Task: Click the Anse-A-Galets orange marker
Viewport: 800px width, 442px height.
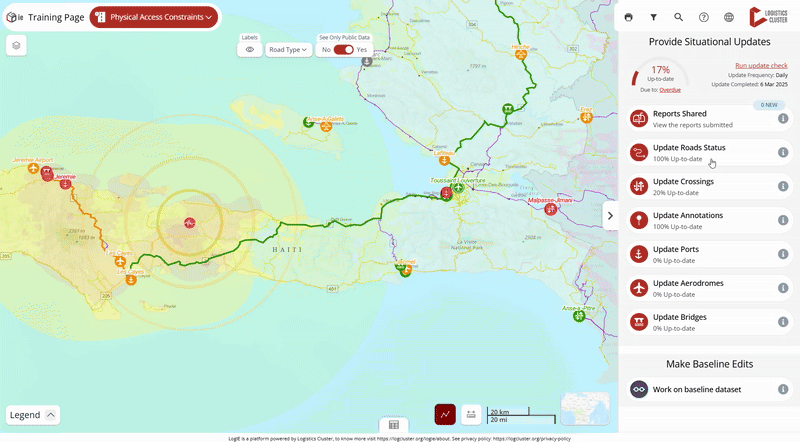Action: click(326, 126)
